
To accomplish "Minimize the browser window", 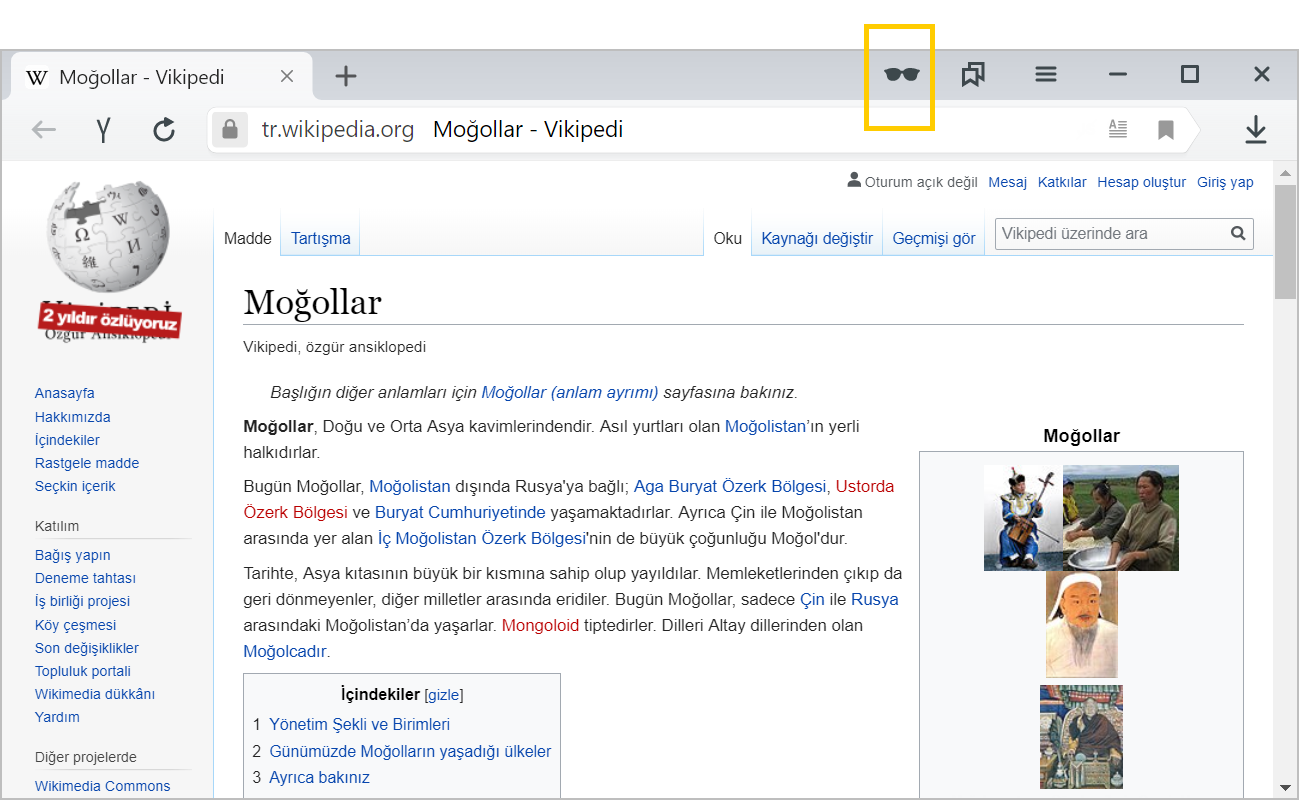I will point(1118,74).
